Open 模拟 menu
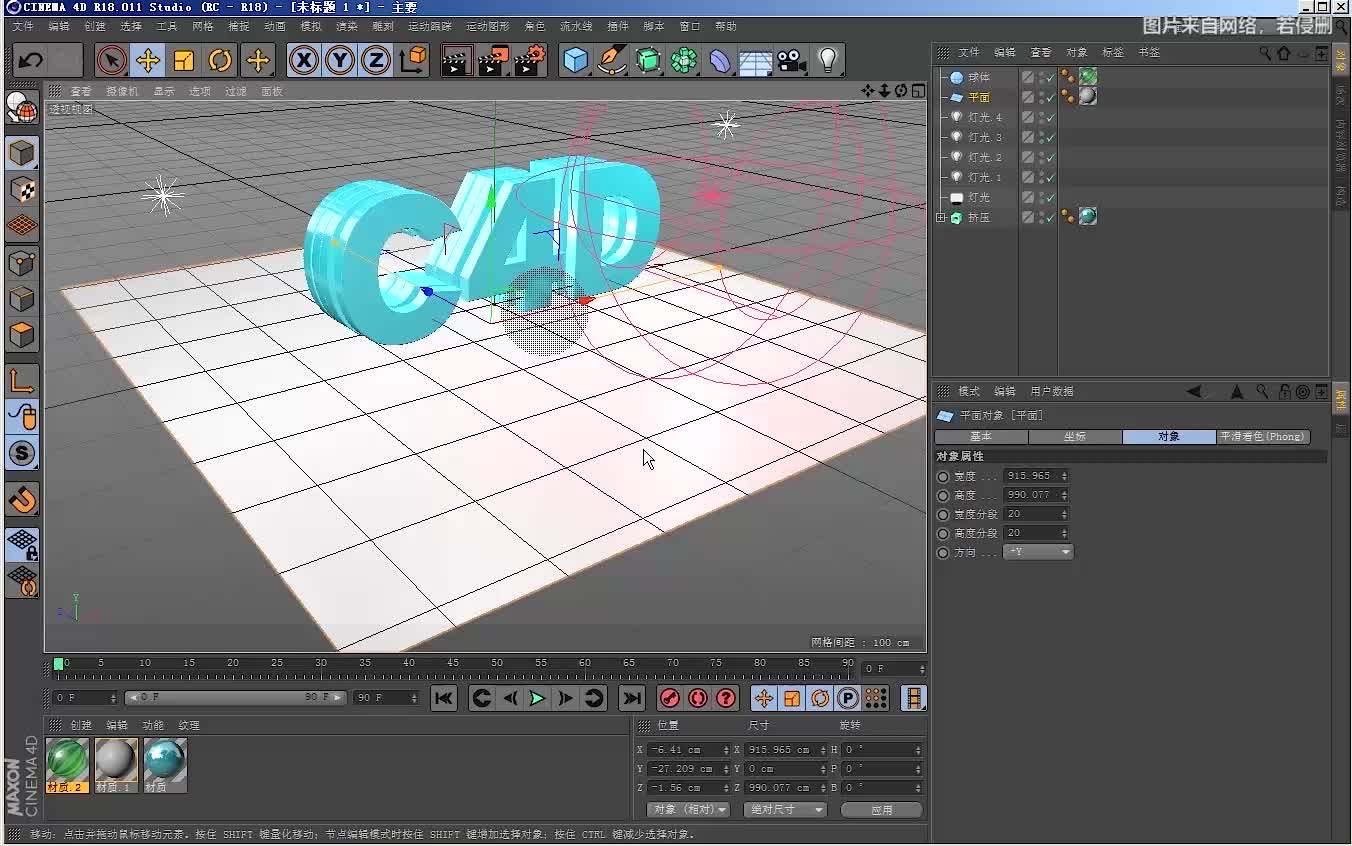The width and height of the screenshot is (1352, 846). [x=311, y=27]
